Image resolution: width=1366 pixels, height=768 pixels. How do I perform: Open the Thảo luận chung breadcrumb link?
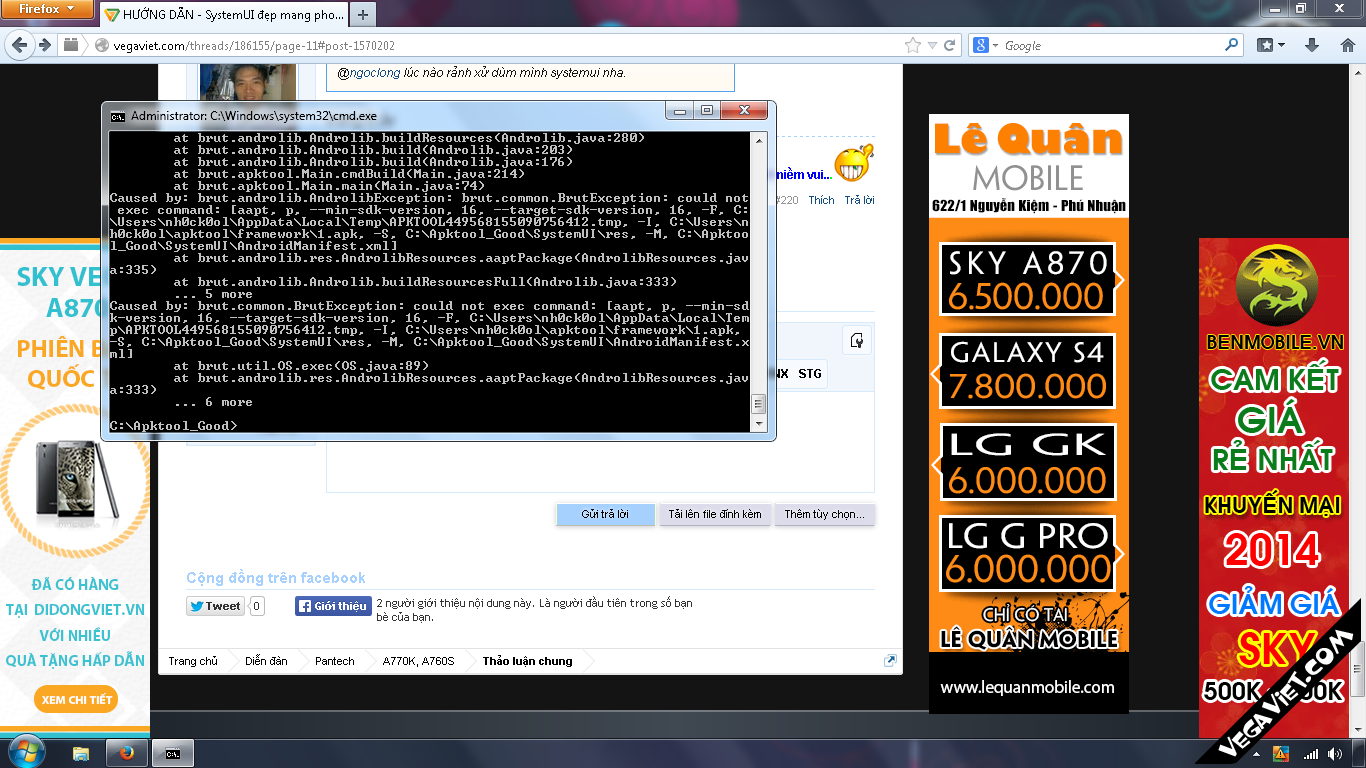[x=527, y=661]
